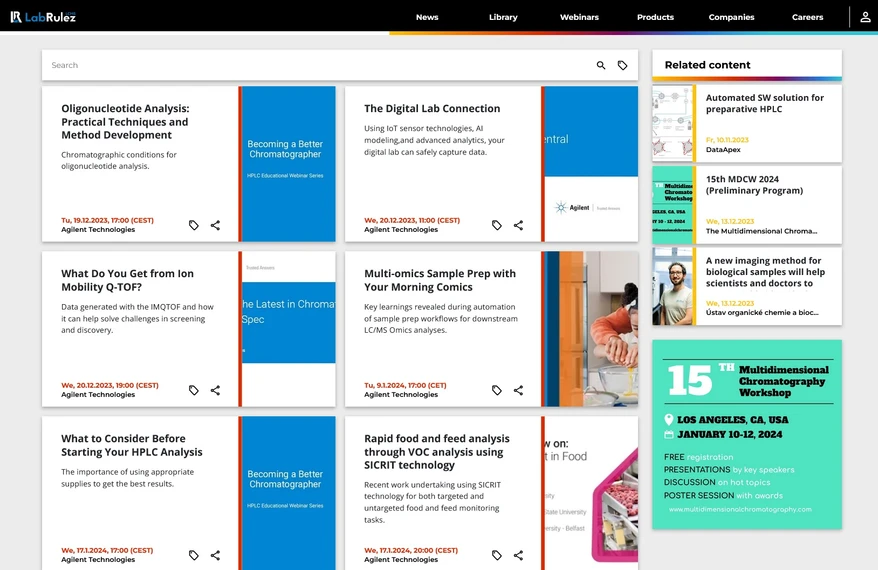Share the Rapid food and feed analysis card

tap(518, 555)
